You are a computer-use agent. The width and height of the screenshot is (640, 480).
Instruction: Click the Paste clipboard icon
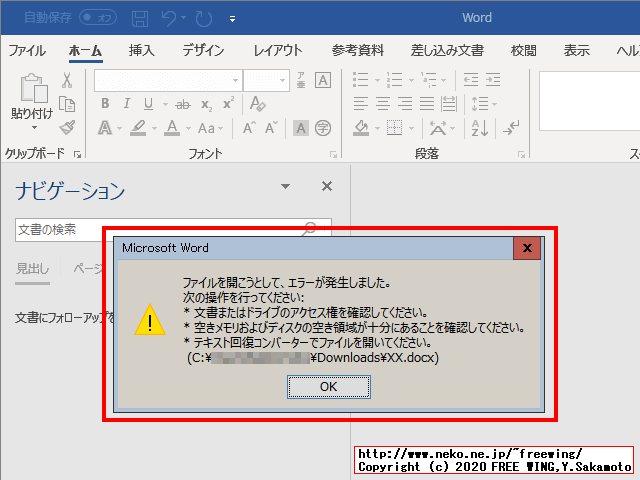[33, 88]
